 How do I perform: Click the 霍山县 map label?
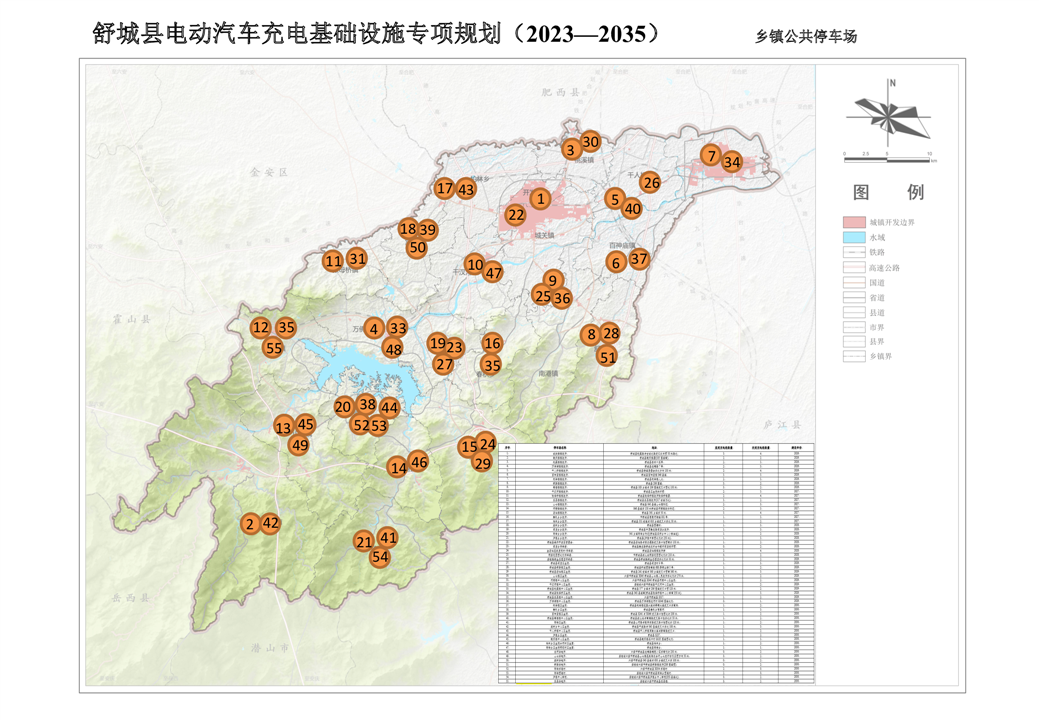[x=131, y=319]
